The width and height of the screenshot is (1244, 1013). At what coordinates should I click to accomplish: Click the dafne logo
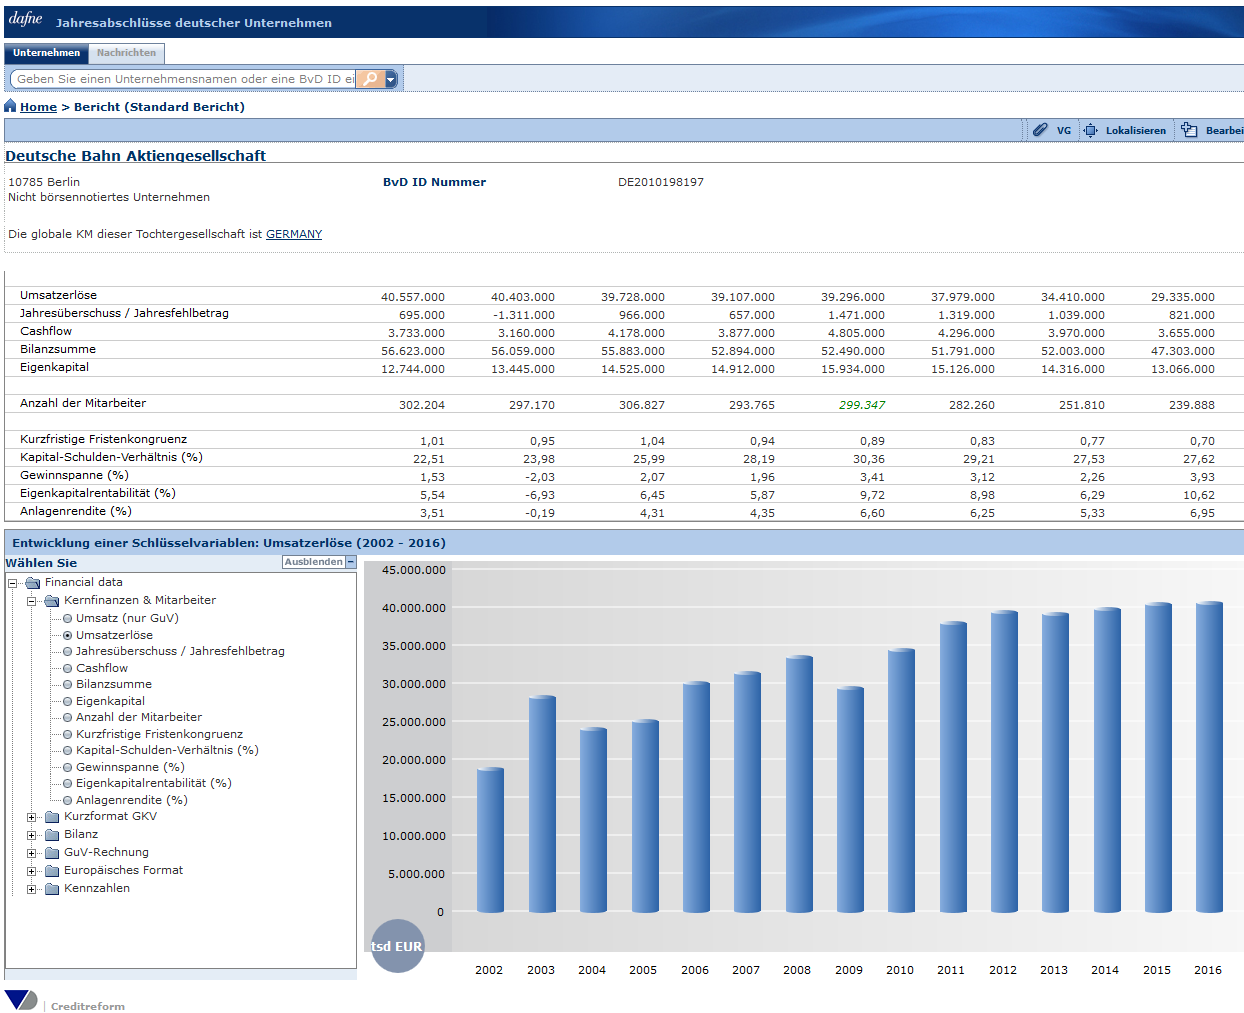pos(26,19)
